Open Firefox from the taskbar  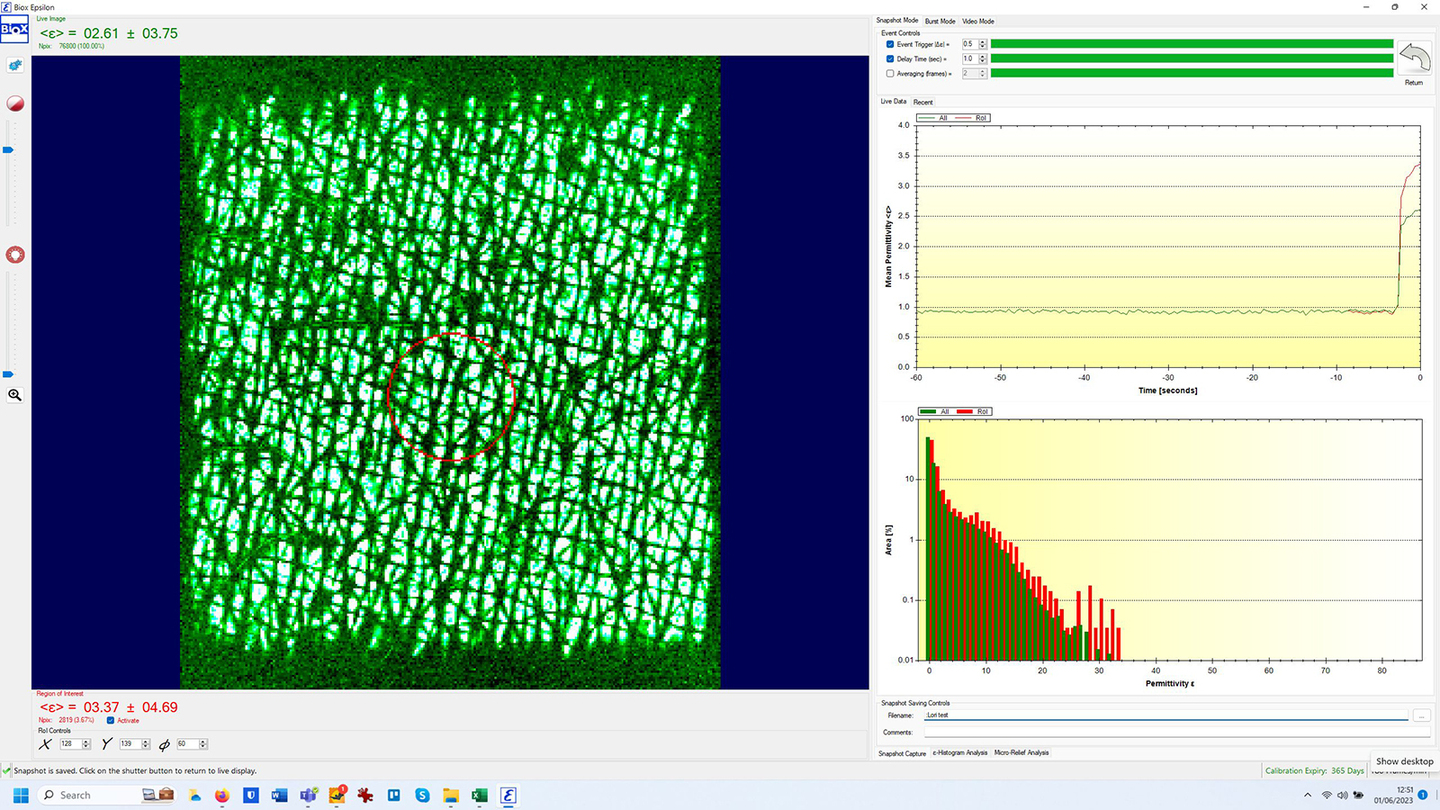(x=222, y=795)
